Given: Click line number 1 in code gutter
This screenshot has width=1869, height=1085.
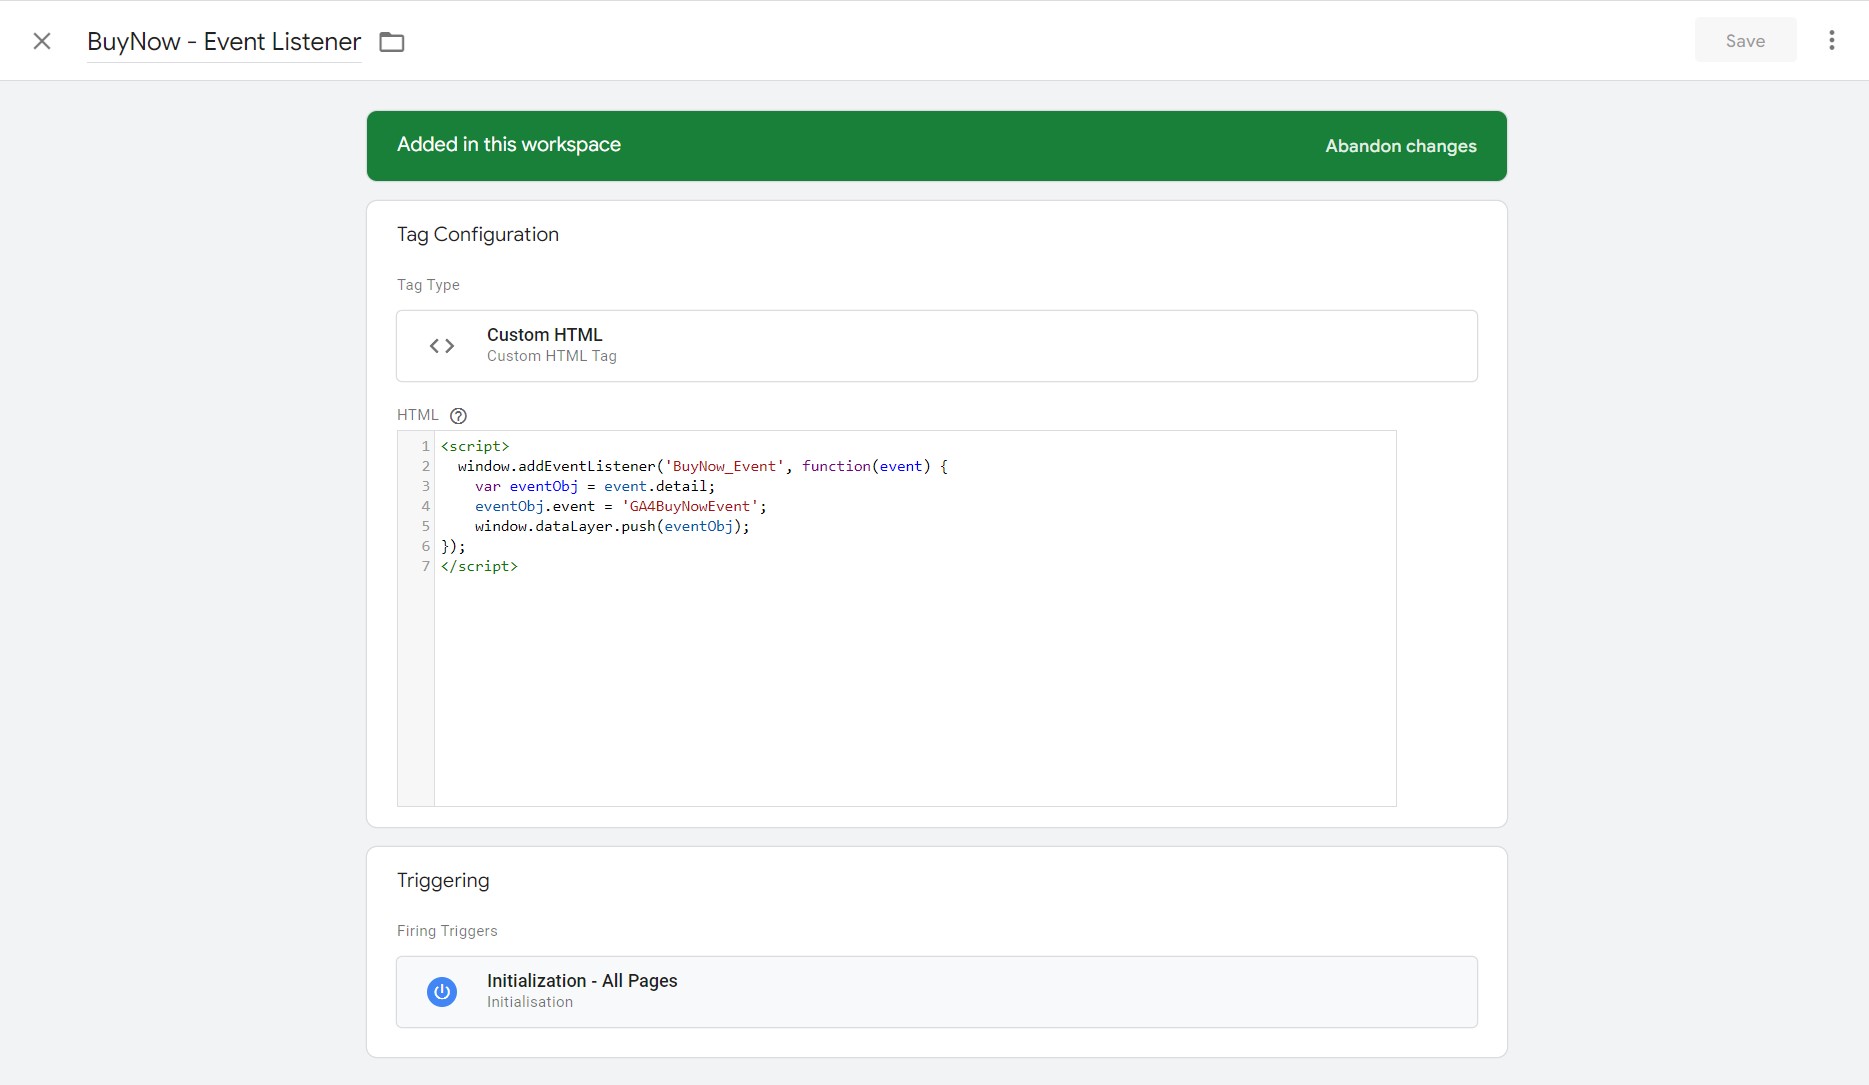Looking at the screenshot, I should (425, 446).
